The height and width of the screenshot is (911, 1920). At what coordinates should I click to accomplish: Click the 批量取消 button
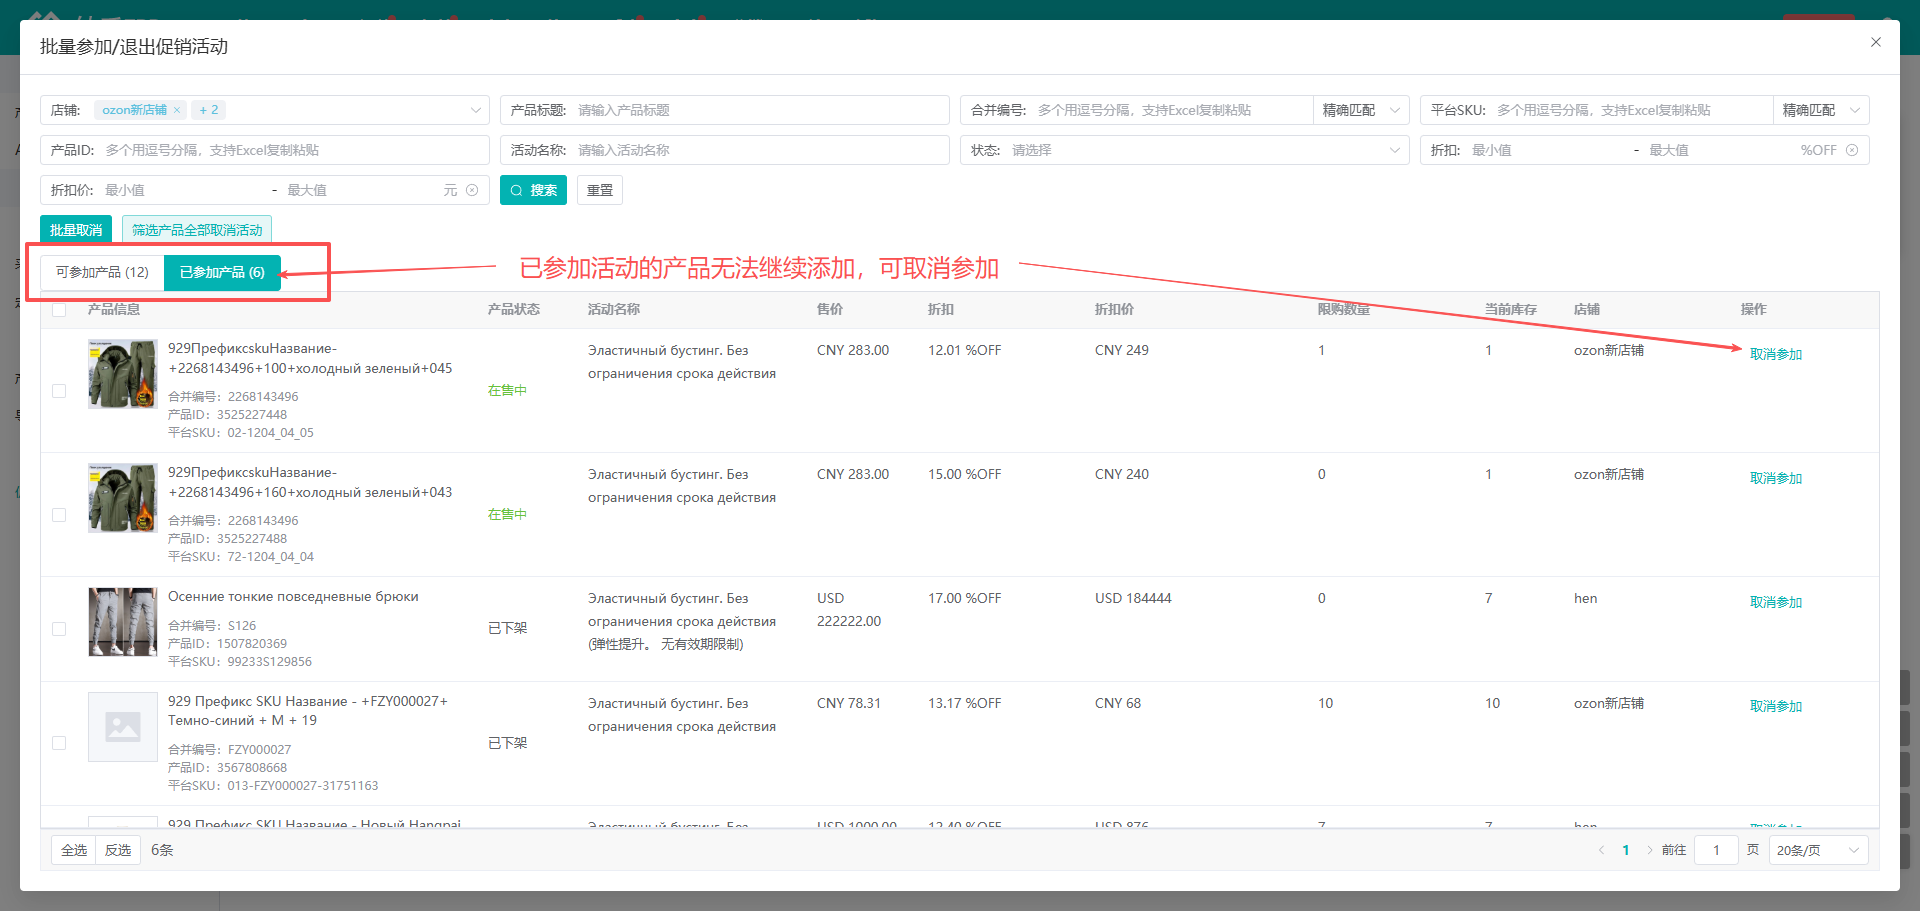pos(76,230)
